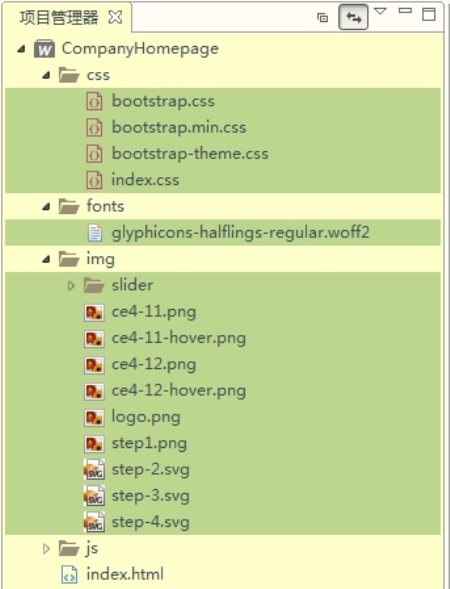The width and height of the screenshot is (450, 589).
Task: Select the glyphicons-halflings-regular.woff2 file icon
Action: coord(95,233)
